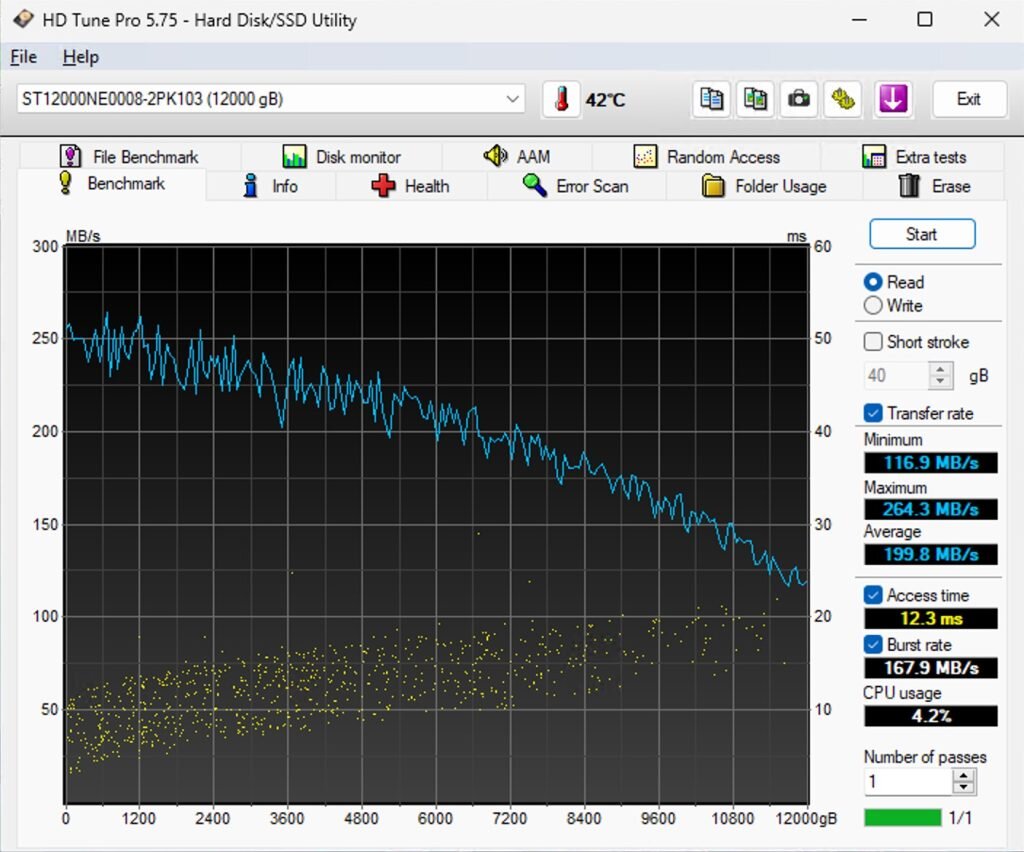
Task: Click the 42°C temperature reading
Action: (x=605, y=100)
